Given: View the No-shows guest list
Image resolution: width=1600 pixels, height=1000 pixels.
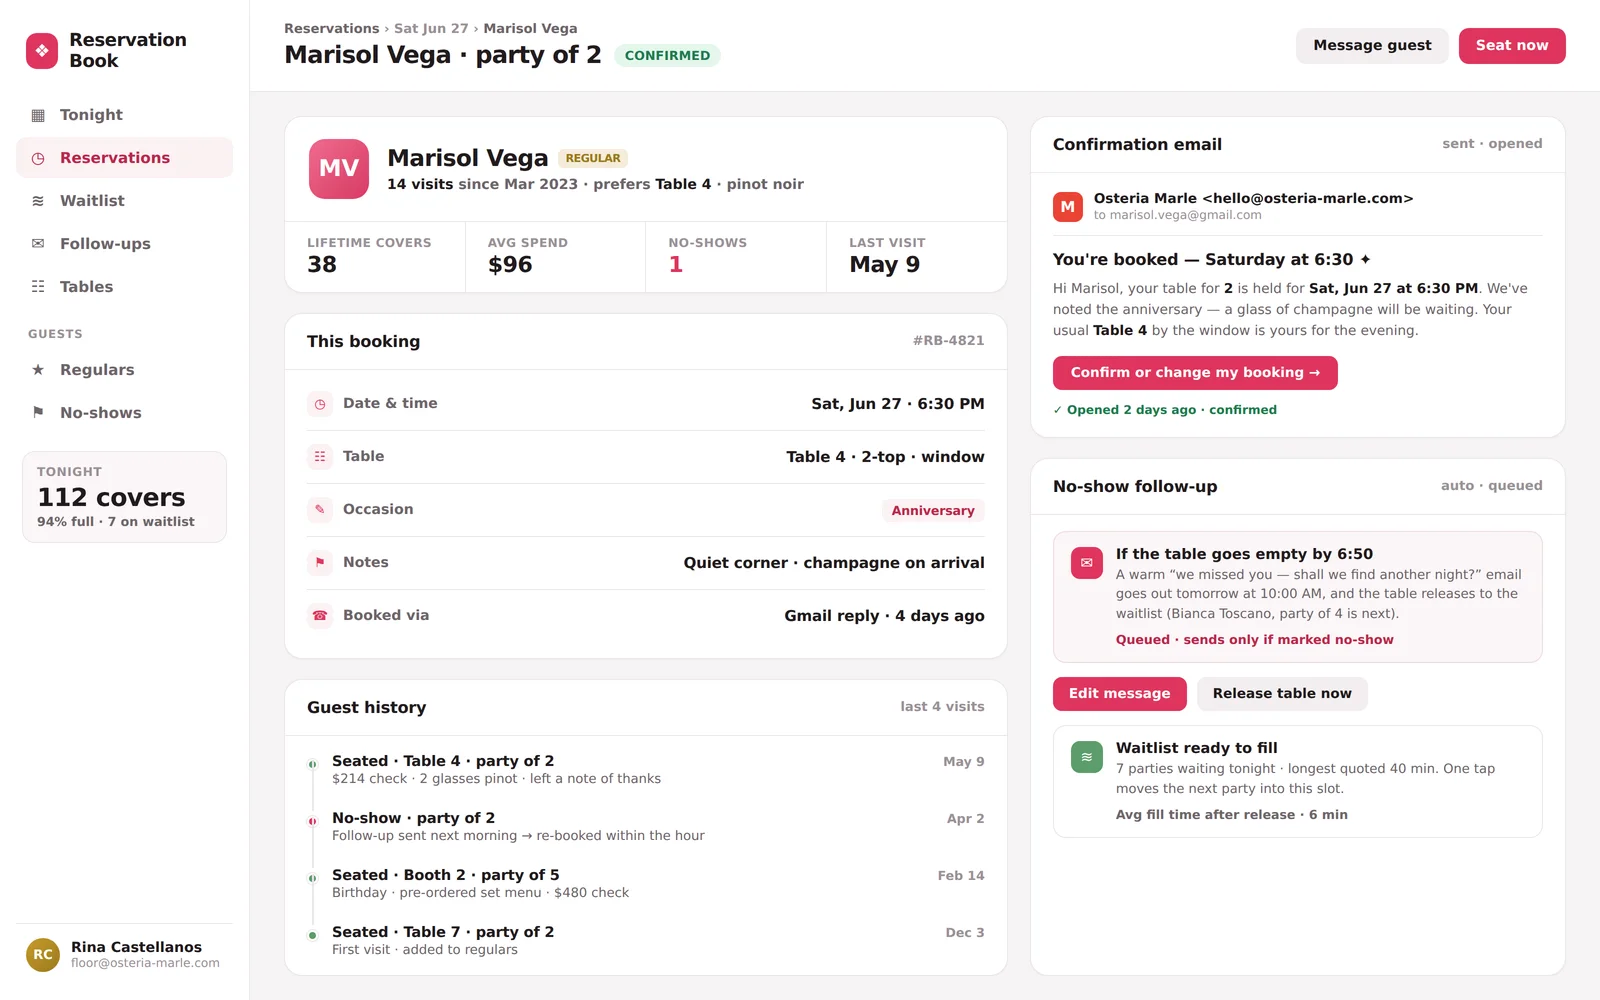Looking at the screenshot, I should pyautogui.click(x=124, y=413).
